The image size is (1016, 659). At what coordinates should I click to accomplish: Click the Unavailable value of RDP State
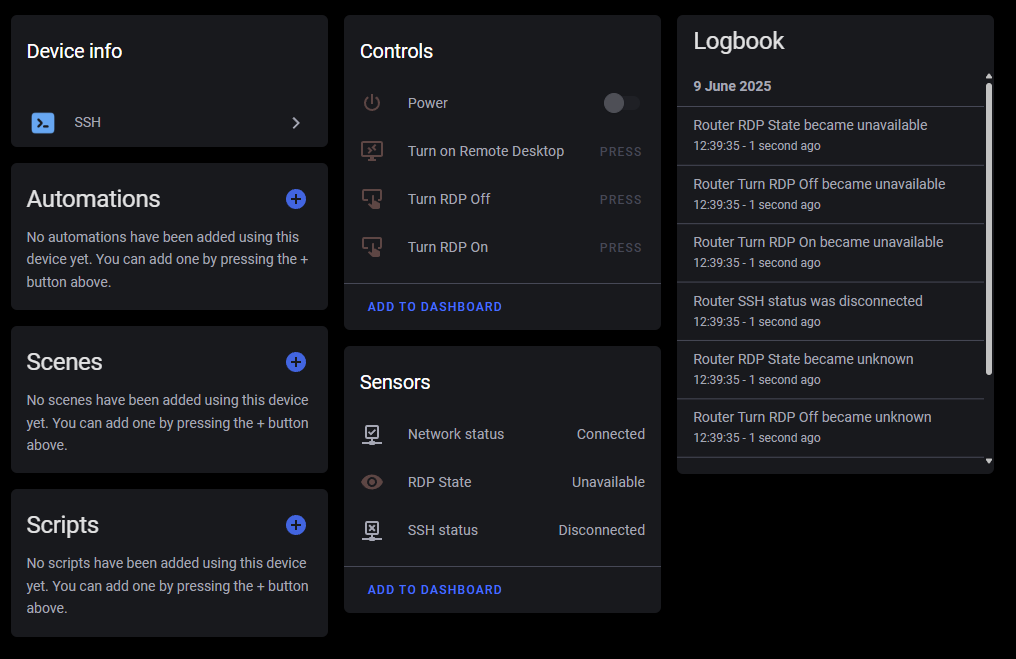pyautogui.click(x=608, y=482)
